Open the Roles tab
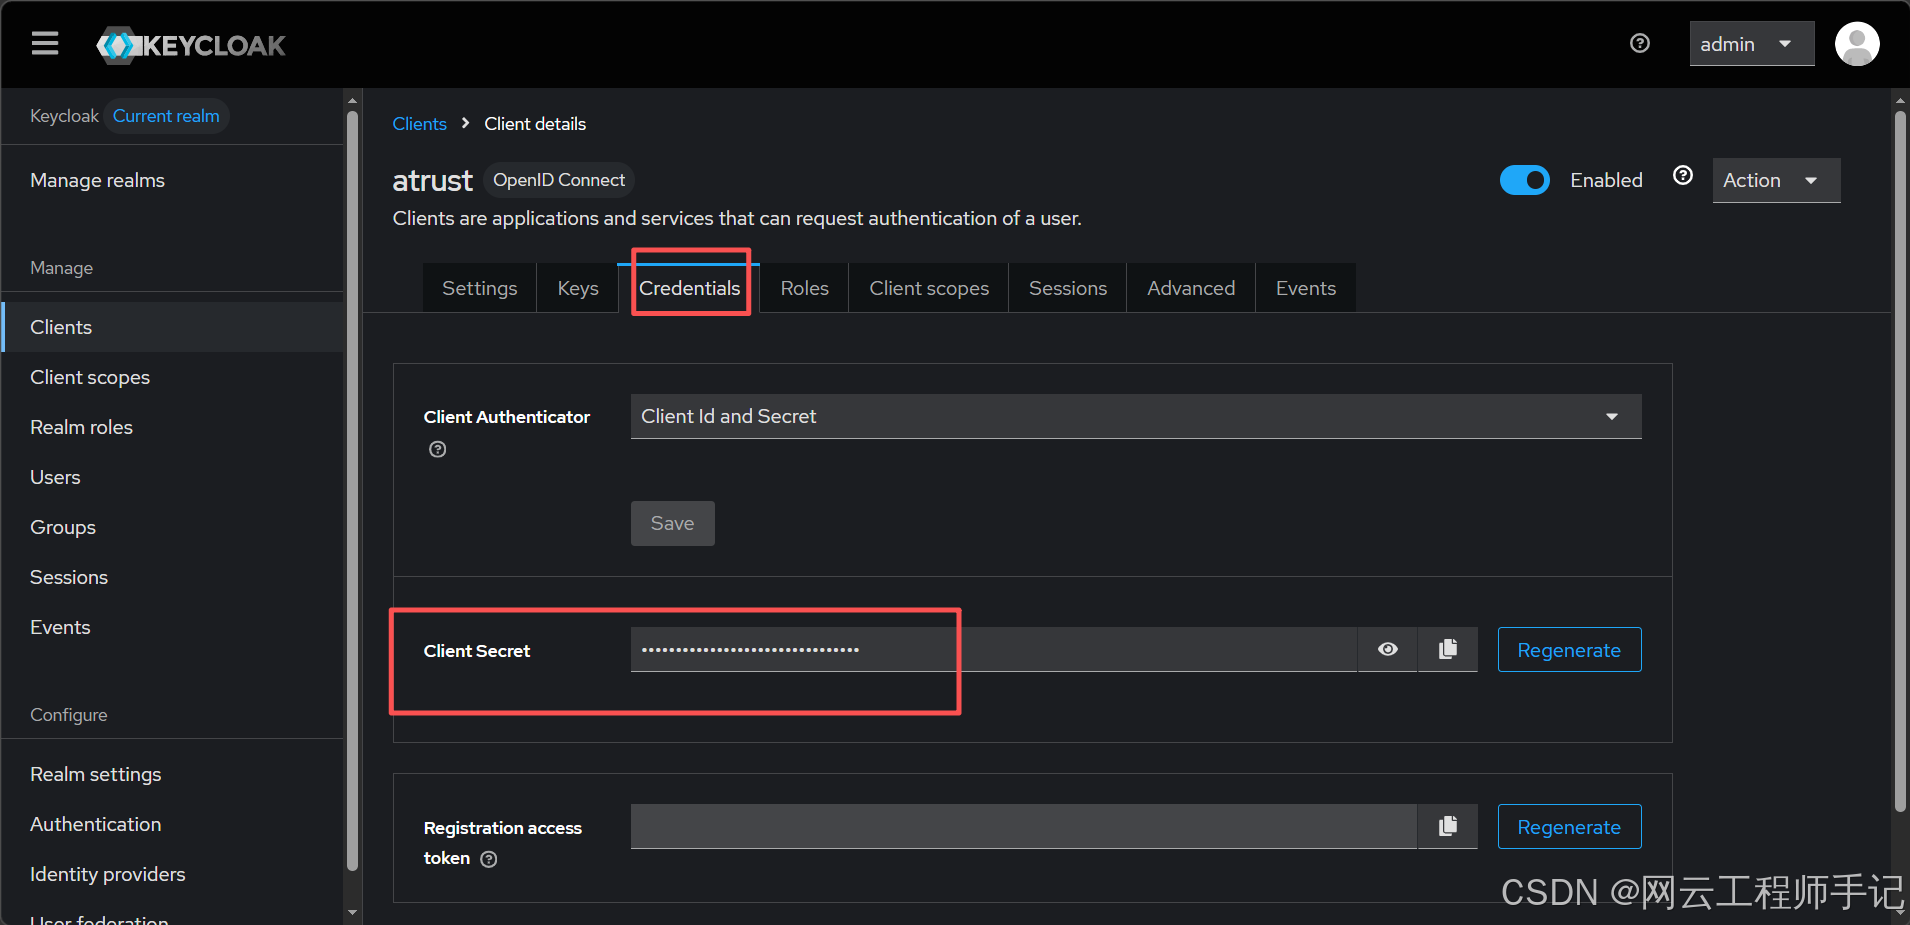Screen dimensions: 1910x925 coord(804,288)
